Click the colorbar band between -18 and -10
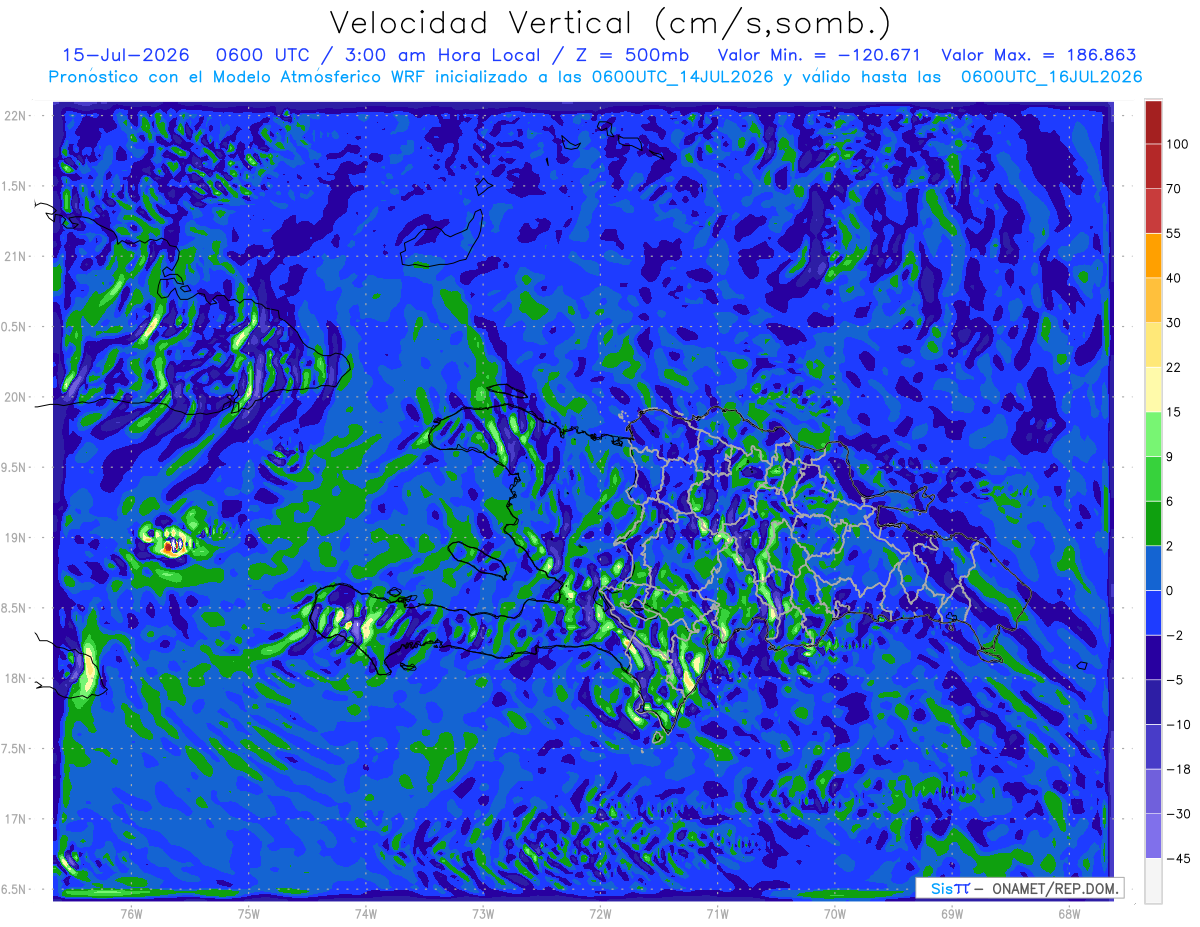1200x927 pixels. pyautogui.click(x=1153, y=746)
